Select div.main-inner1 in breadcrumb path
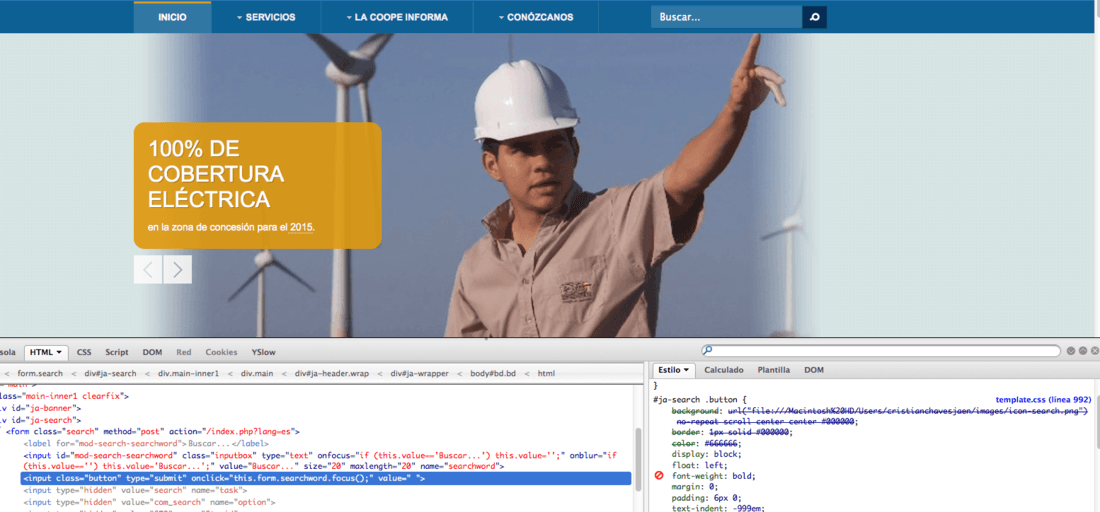 [188, 374]
